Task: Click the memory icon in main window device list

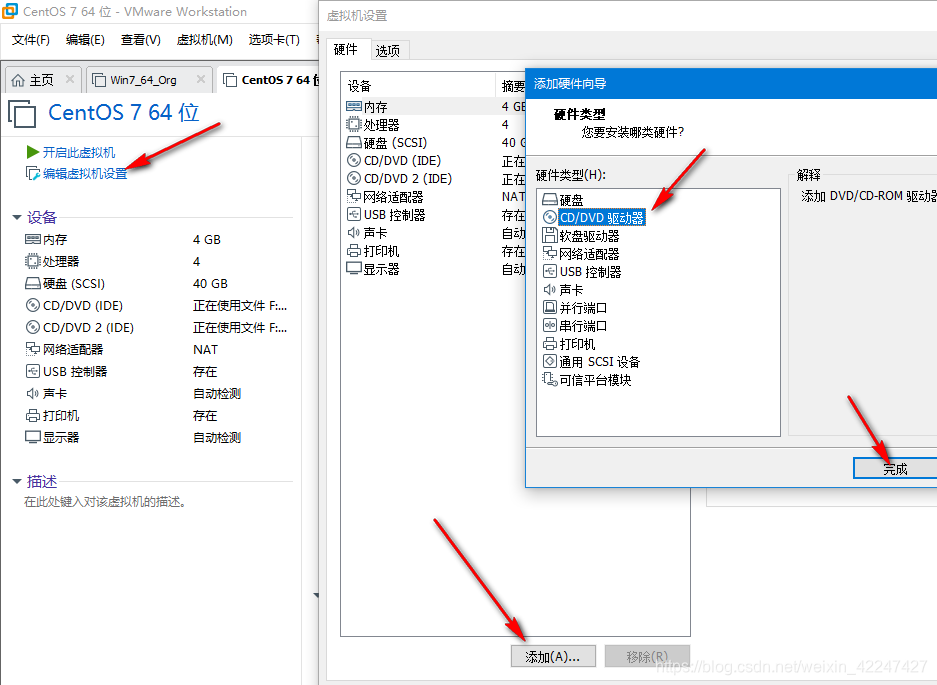Action: click(33, 239)
